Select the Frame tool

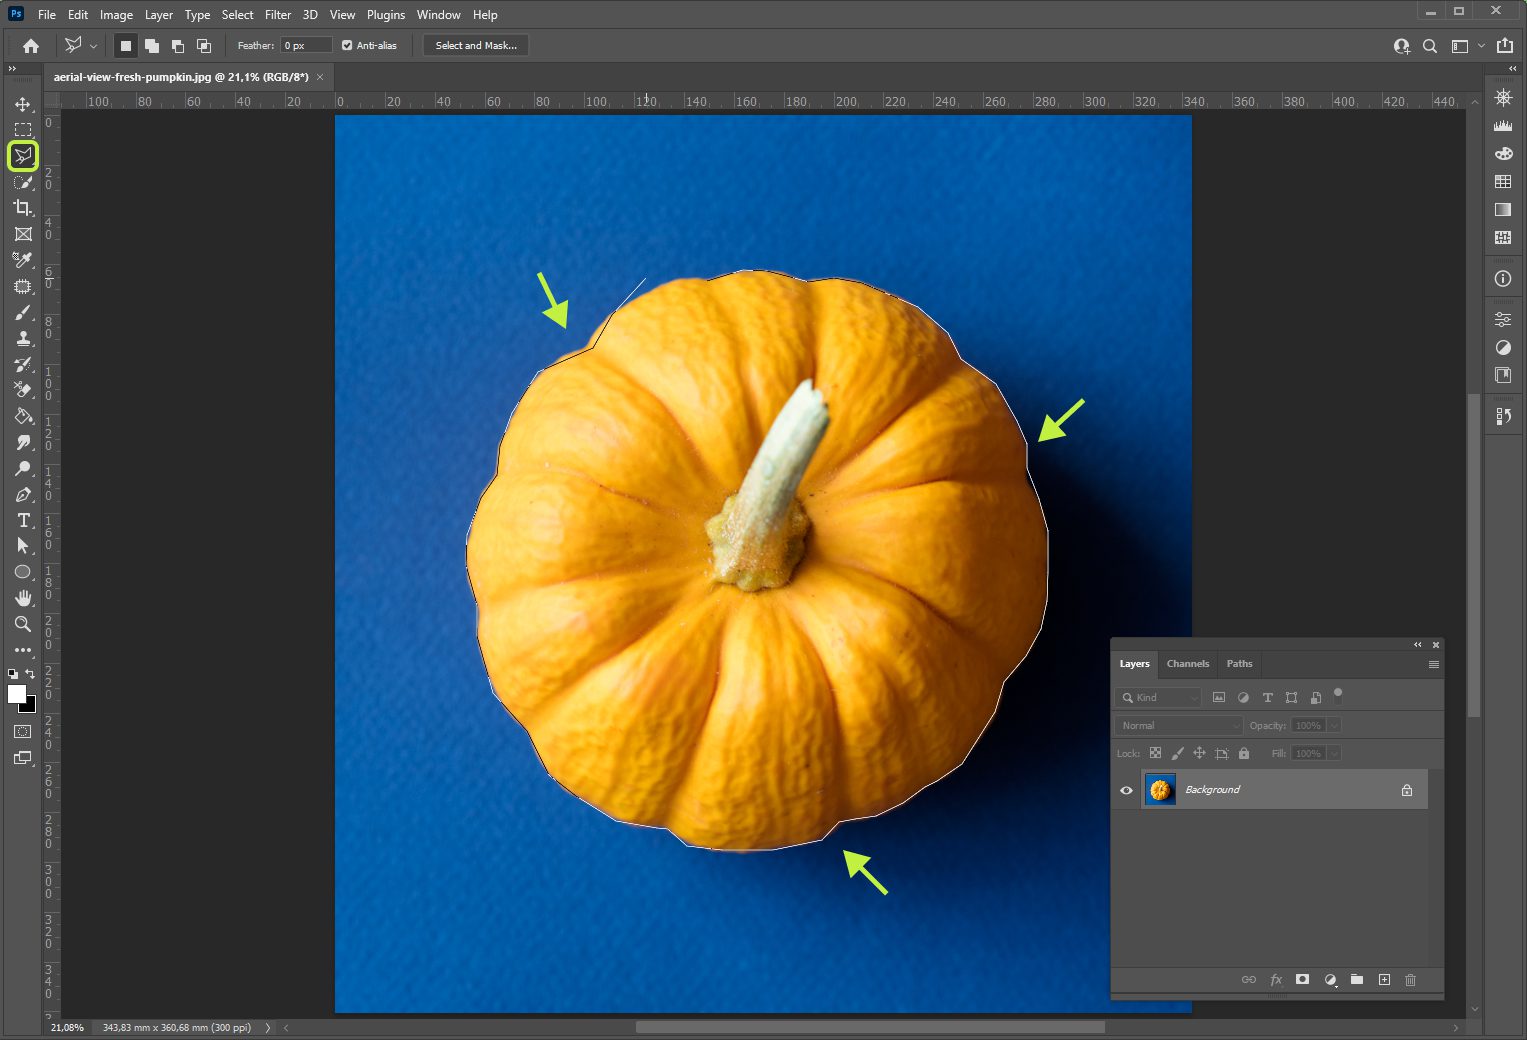[22, 234]
